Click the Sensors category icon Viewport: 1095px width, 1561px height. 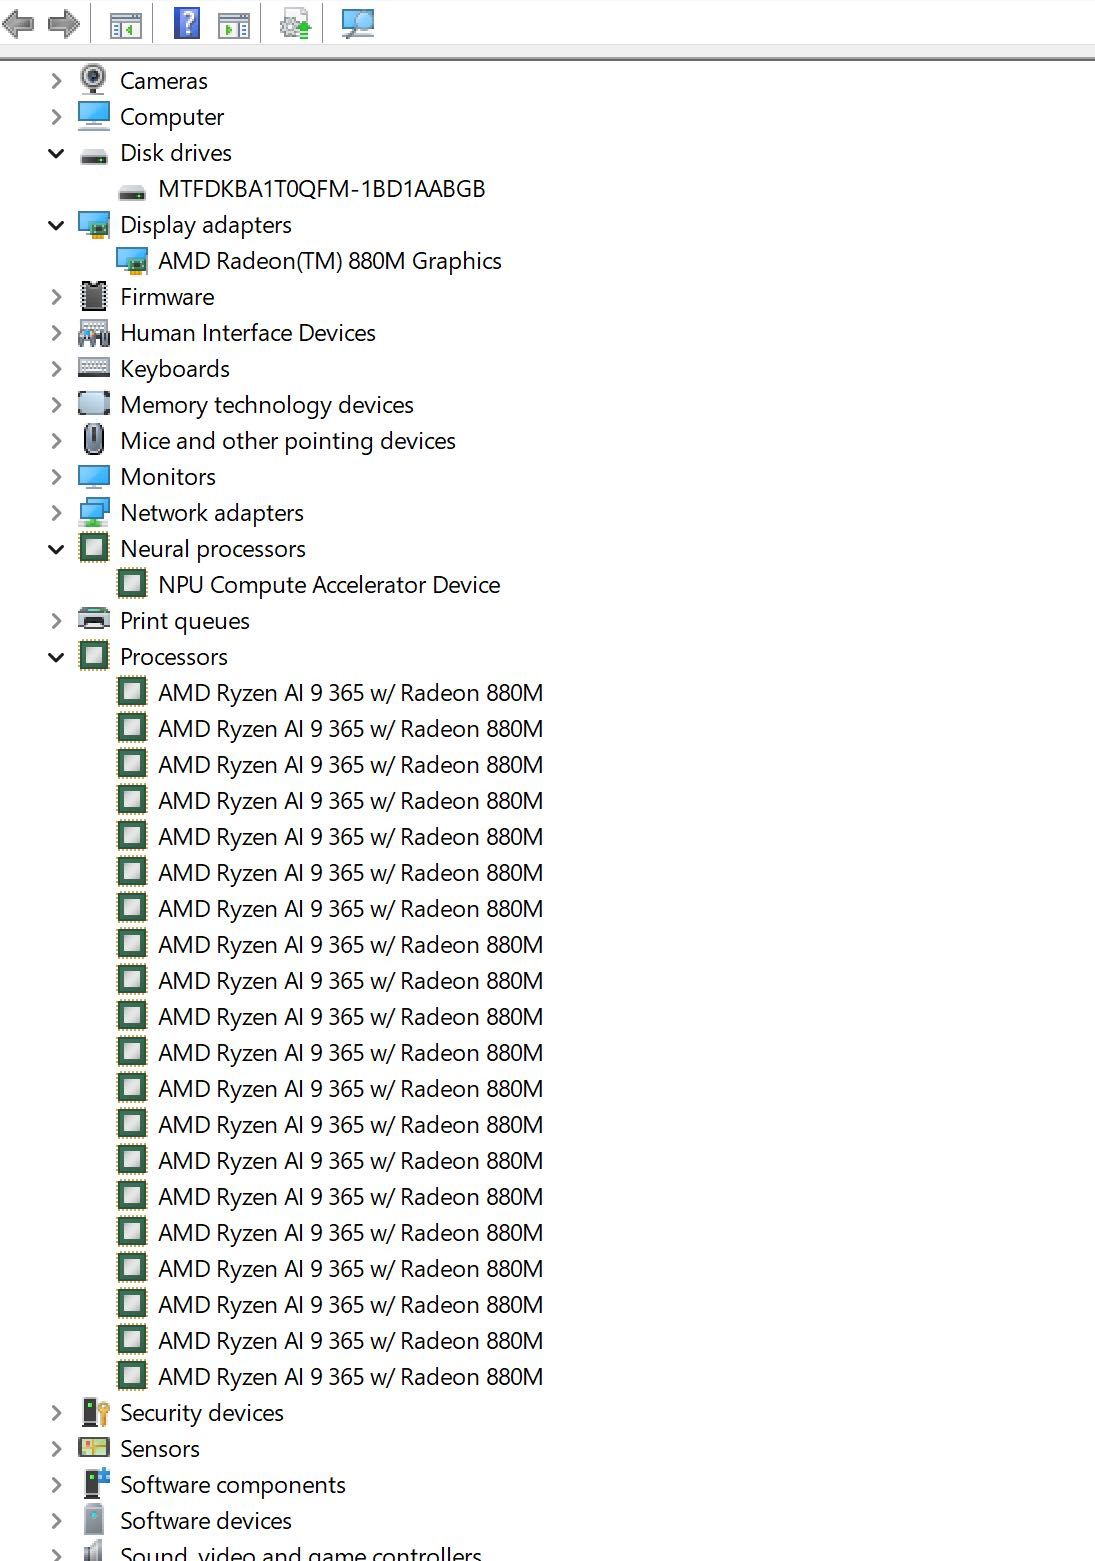point(94,1448)
